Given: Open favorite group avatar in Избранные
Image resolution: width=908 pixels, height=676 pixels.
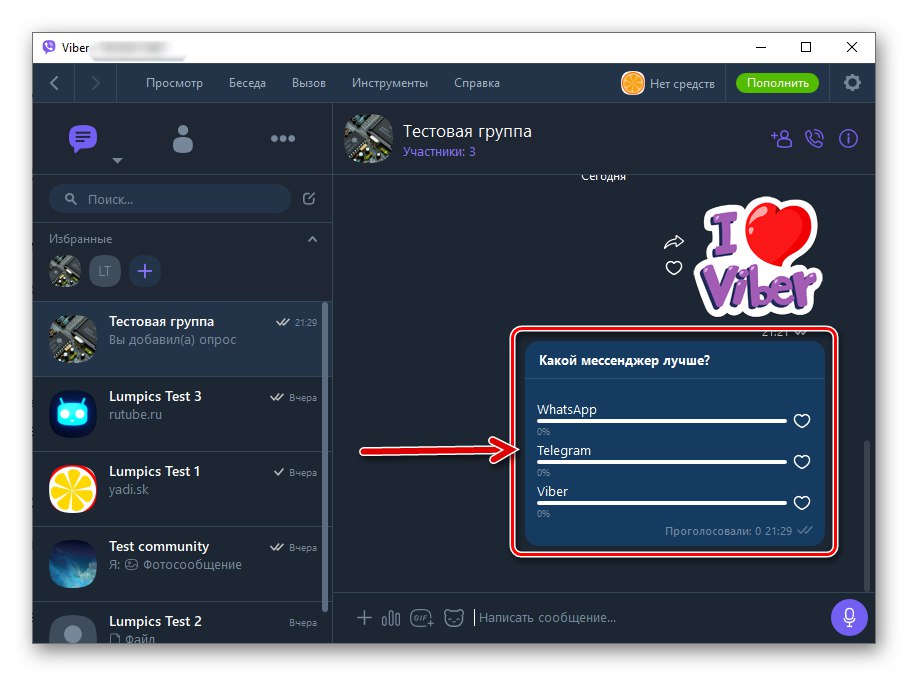Looking at the screenshot, I should coord(65,271).
